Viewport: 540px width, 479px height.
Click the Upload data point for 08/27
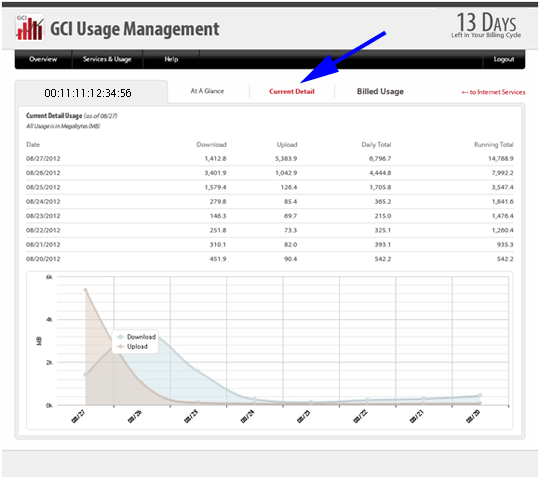pyautogui.click(x=85, y=290)
